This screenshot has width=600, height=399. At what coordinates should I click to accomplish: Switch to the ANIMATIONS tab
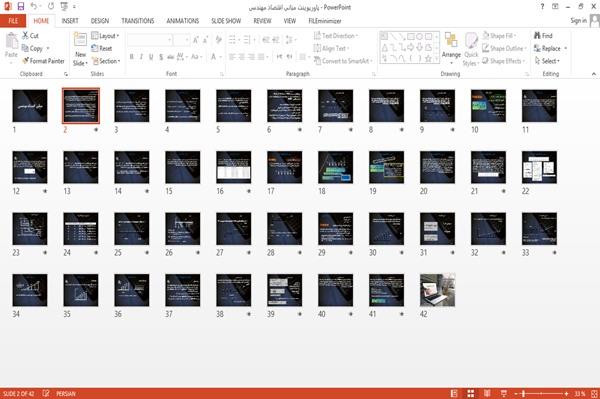(x=183, y=21)
